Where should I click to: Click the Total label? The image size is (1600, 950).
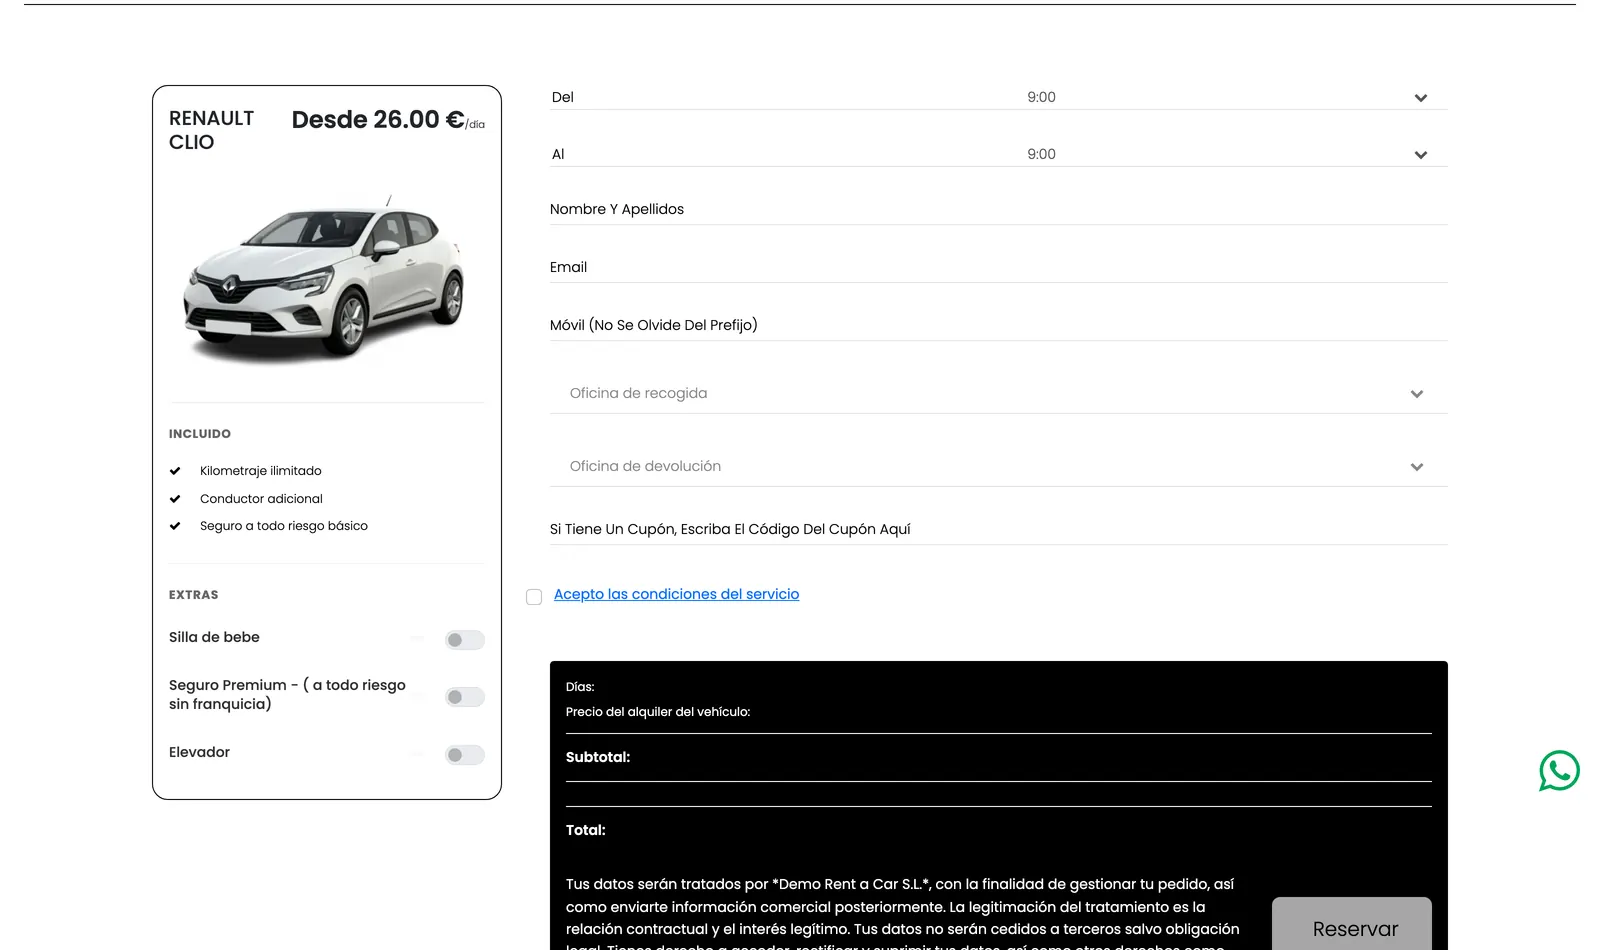point(586,830)
